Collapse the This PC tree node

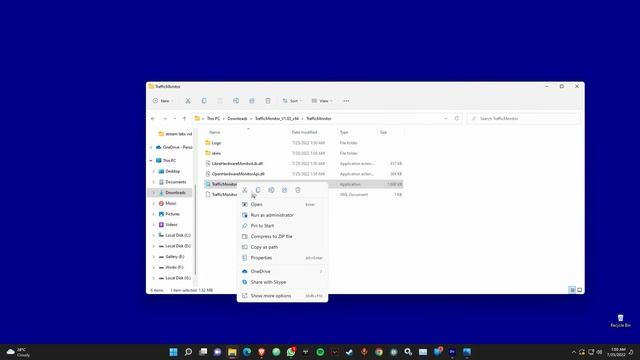tap(151, 161)
